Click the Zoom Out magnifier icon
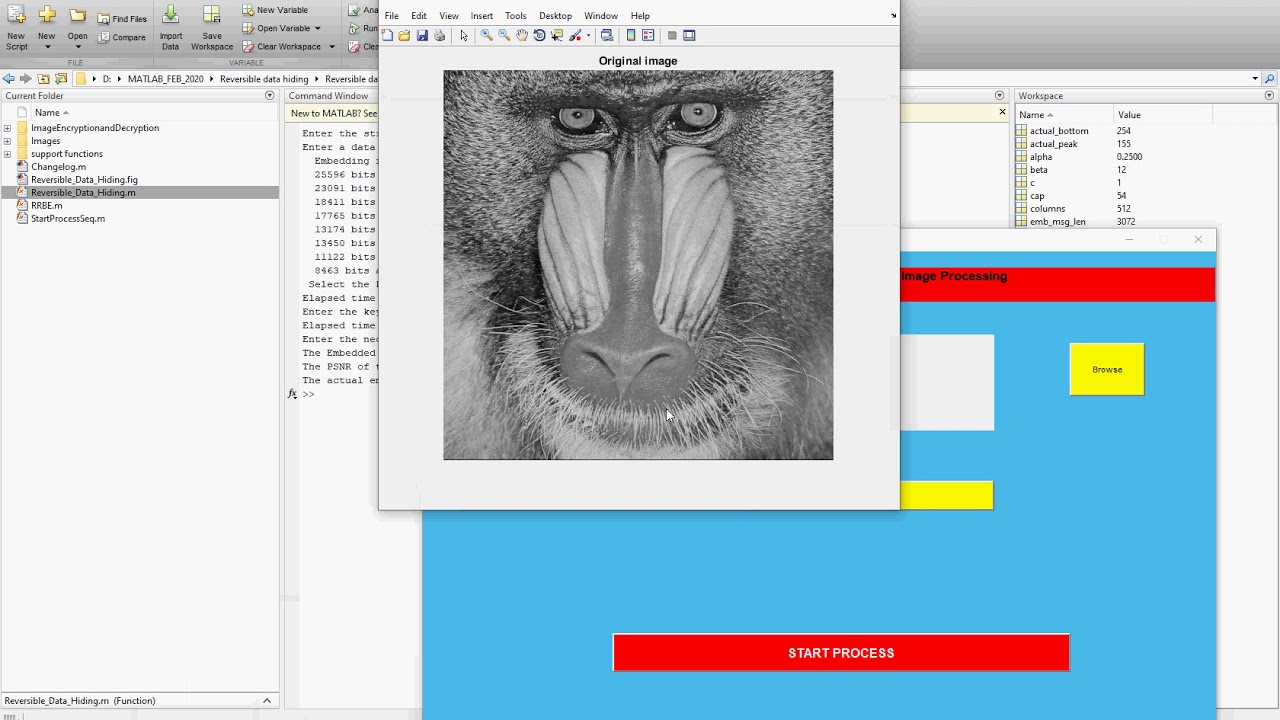Image resolution: width=1280 pixels, height=720 pixels. click(504, 35)
